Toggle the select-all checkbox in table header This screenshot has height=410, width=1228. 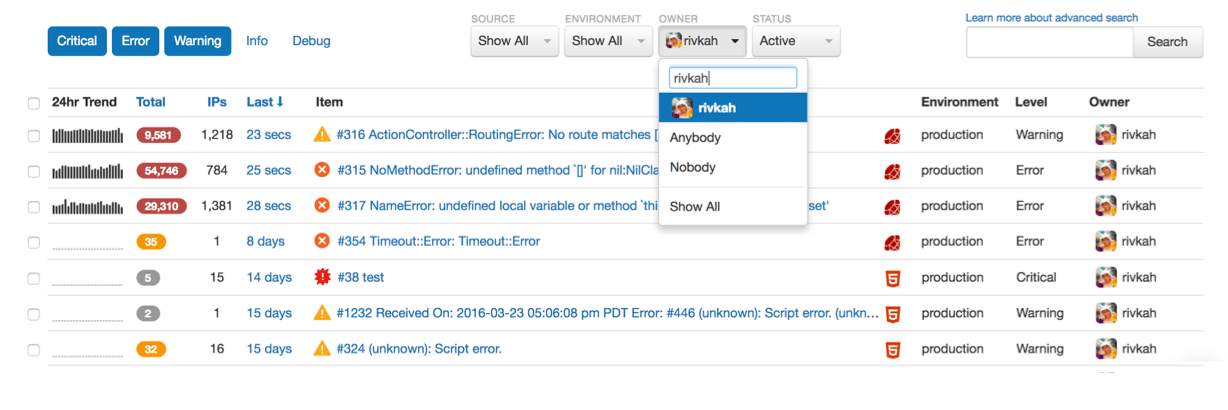pyautogui.click(x=34, y=103)
